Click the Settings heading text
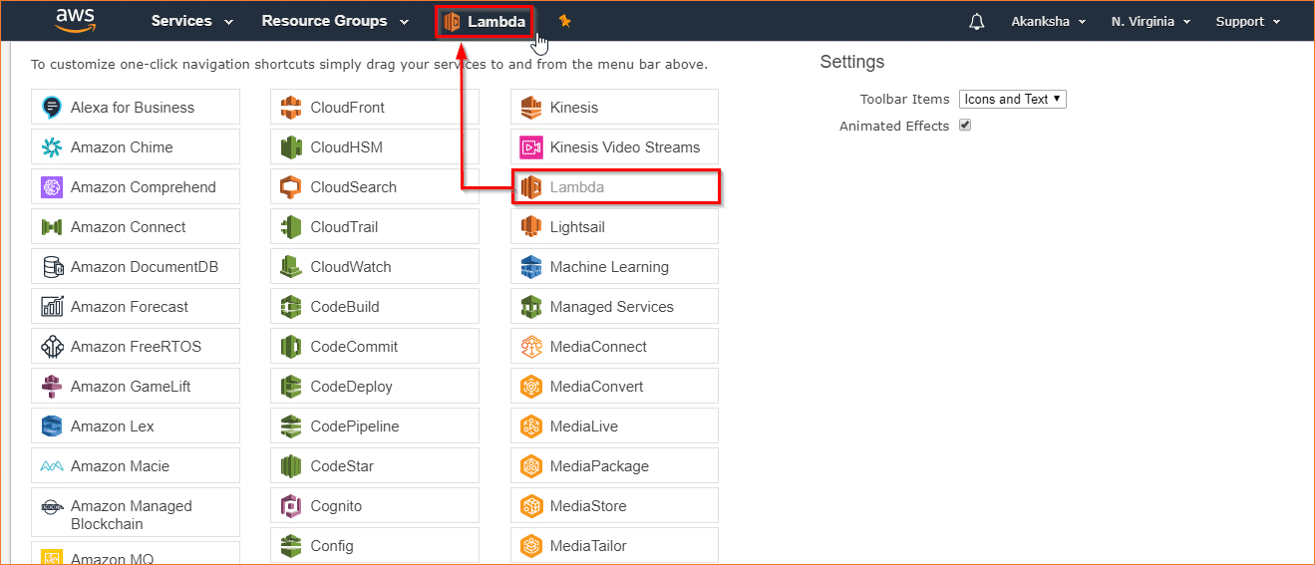 pos(852,62)
